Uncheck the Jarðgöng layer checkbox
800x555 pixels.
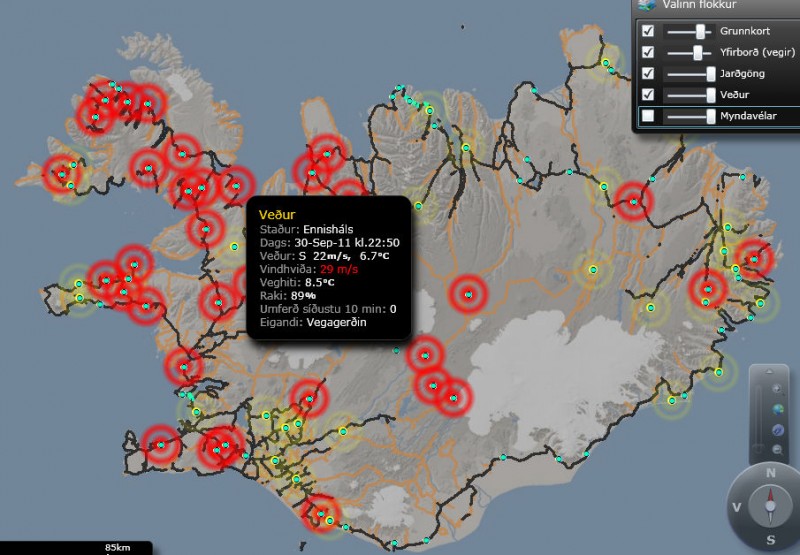point(648,73)
